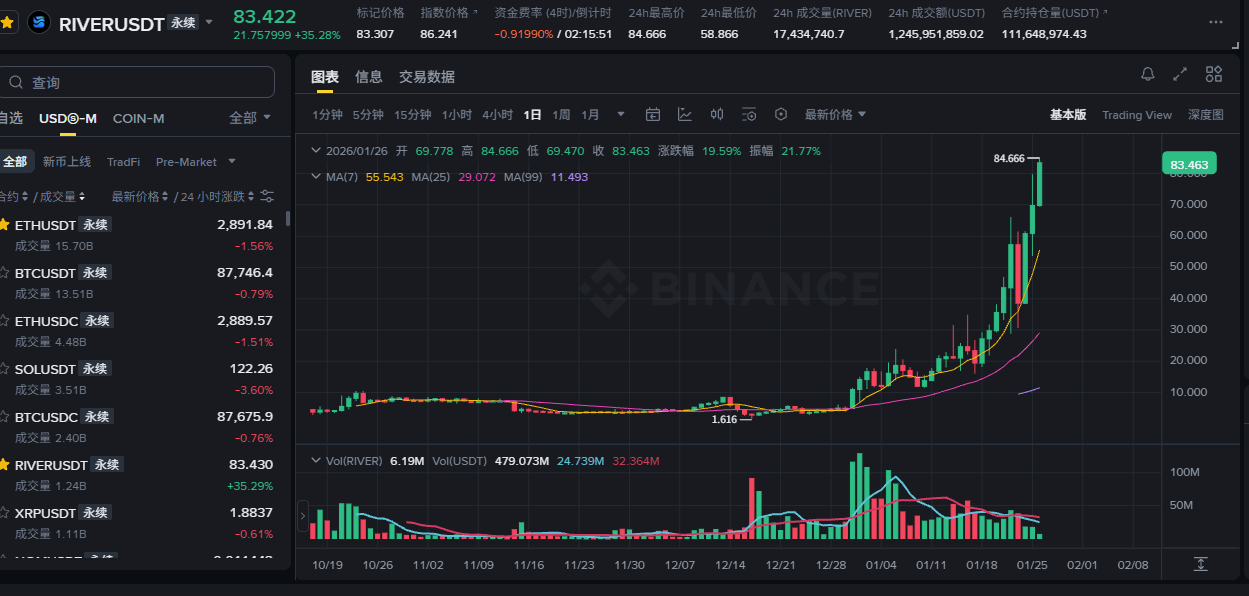The image size is (1249, 596).
Task: Open the market list filter settings icon
Action: 267,196
